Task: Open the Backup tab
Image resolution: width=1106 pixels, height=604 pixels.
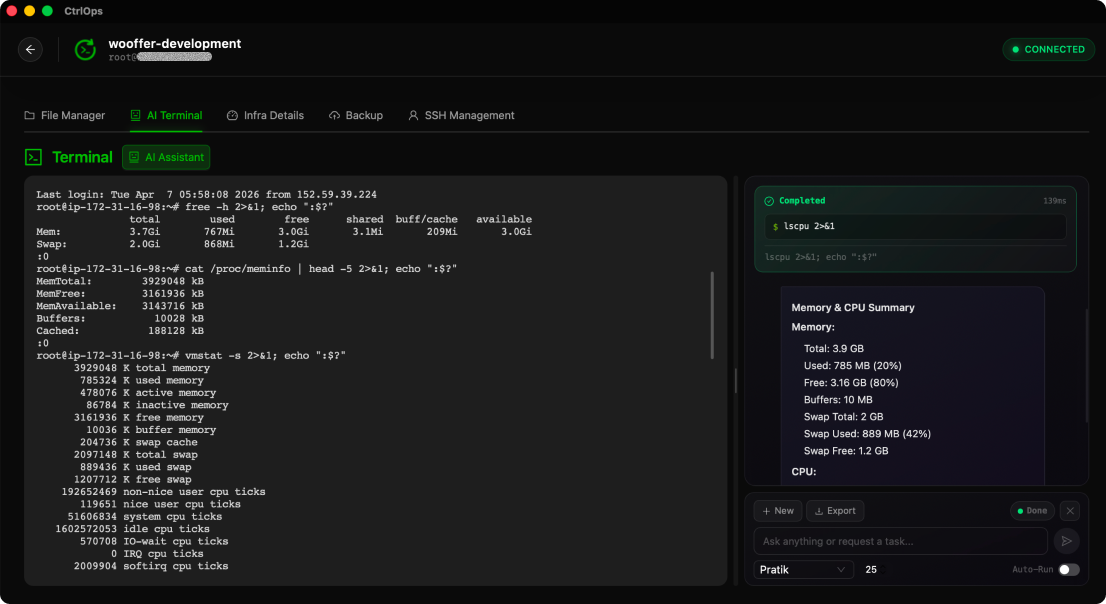Action: 356,115
